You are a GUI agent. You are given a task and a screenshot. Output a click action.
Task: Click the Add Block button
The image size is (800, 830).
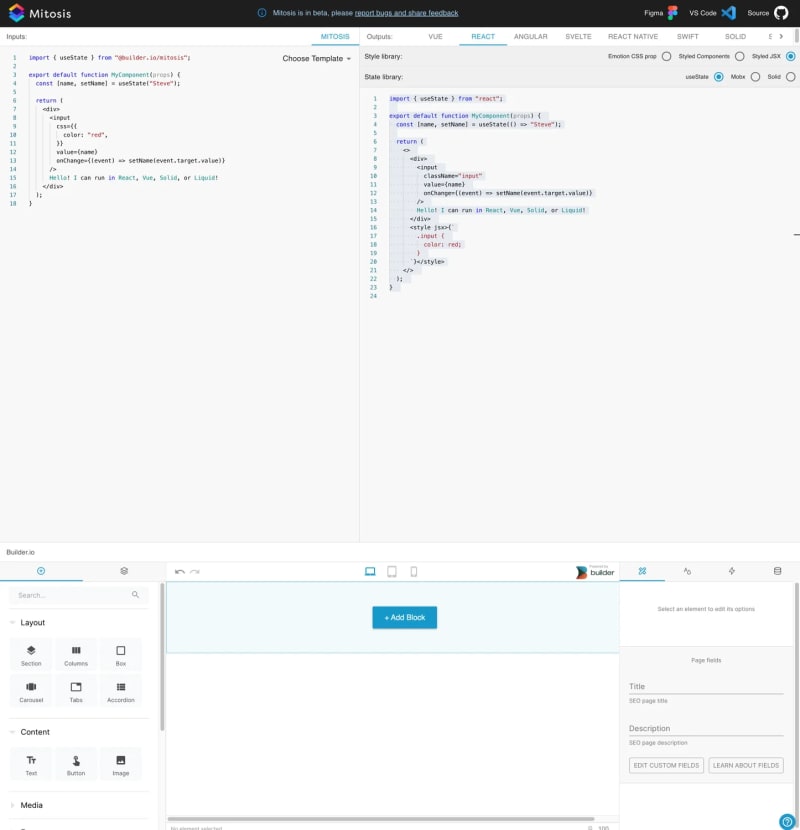point(405,617)
